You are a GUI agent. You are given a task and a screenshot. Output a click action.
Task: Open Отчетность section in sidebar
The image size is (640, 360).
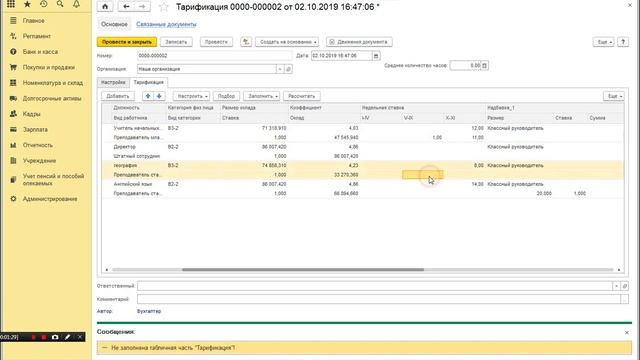point(38,145)
